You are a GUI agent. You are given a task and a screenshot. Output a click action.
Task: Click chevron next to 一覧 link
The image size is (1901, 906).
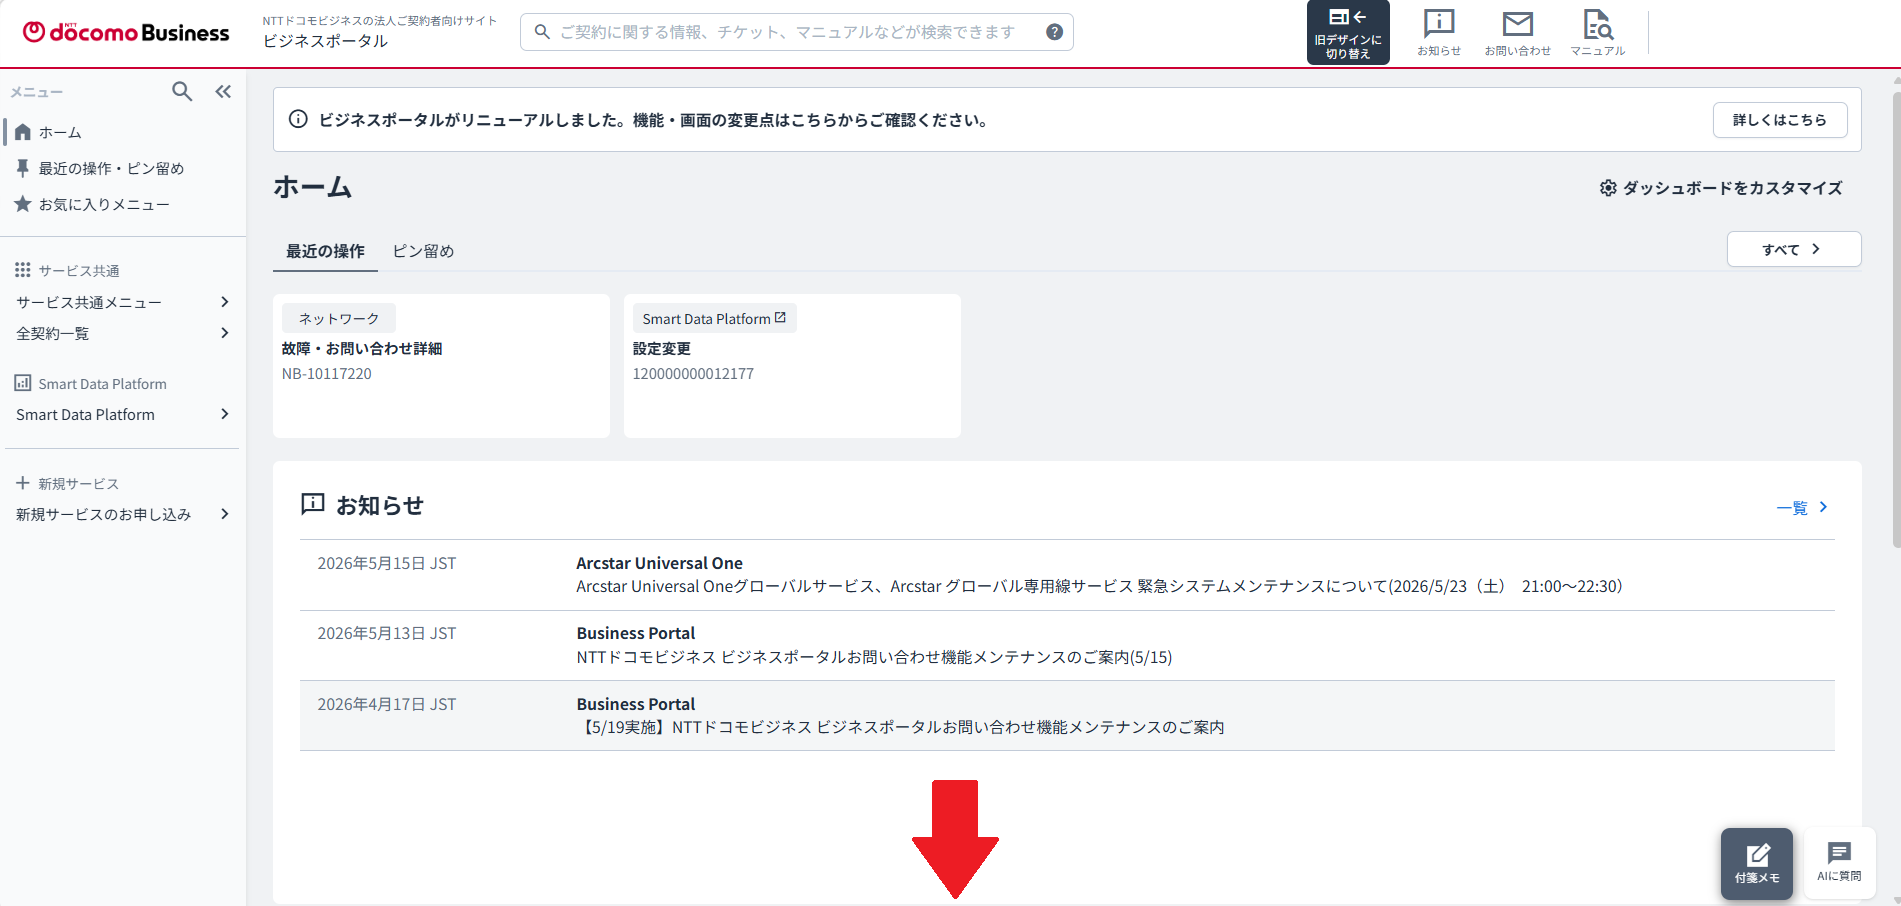coord(1823,507)
